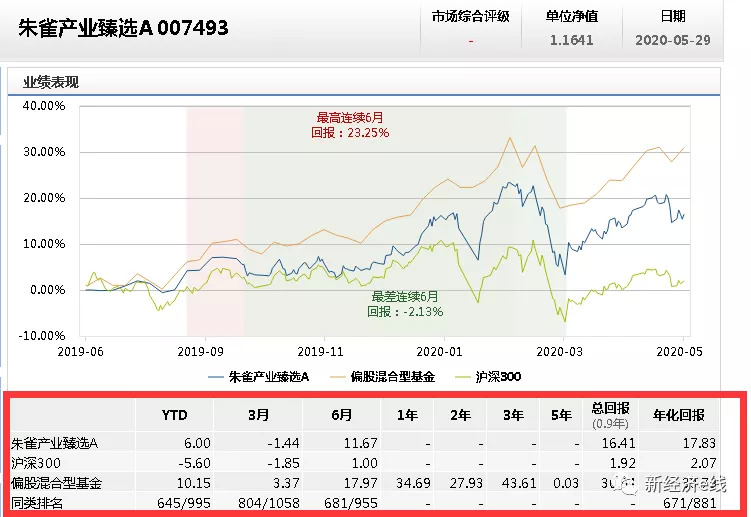Click the 2020-05 x-axis label

[x=679, y=352]
